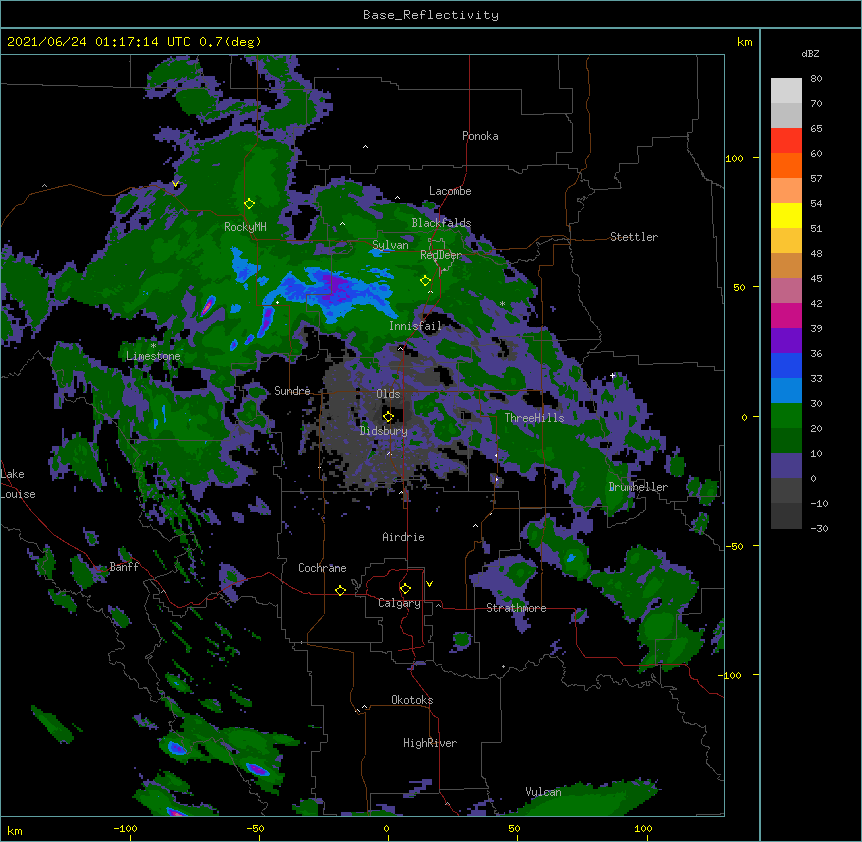Image resolution: width=862 pixels, height=842 pixels.
Task: Select the Lacombe city label
Action: pos(450,191)
